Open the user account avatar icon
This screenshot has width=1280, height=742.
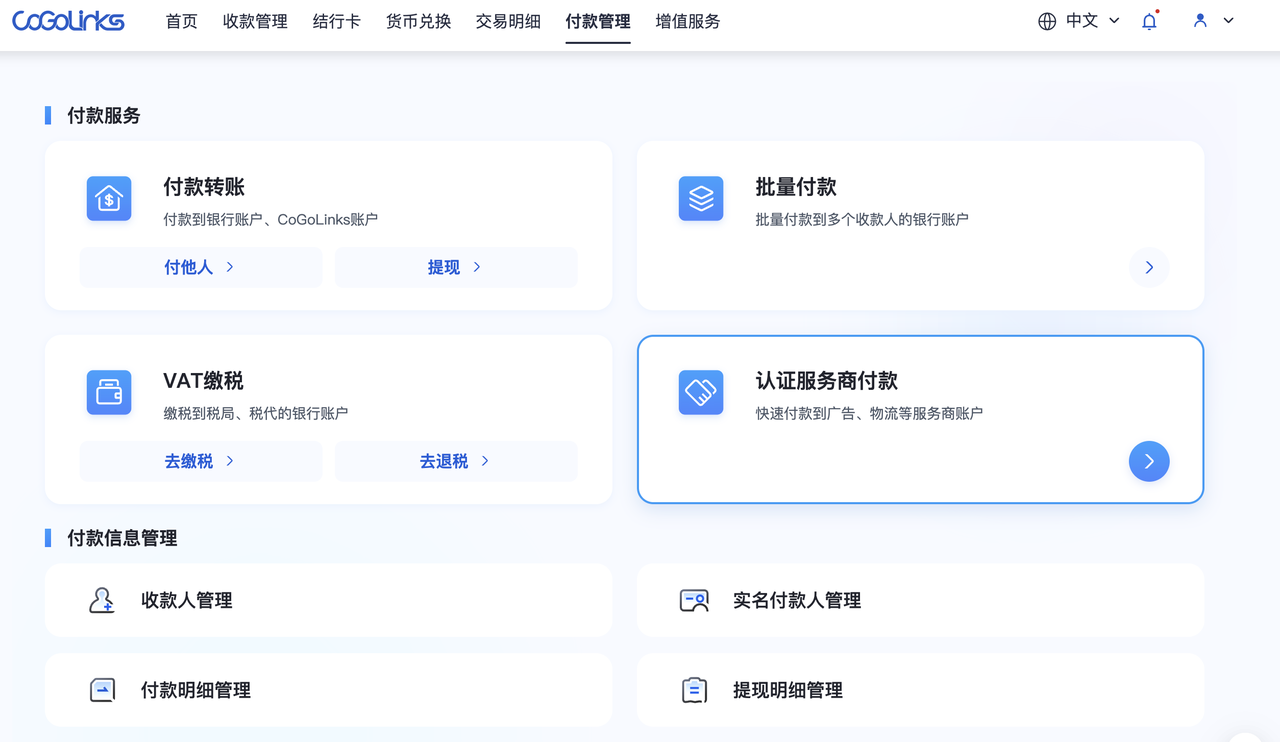pyautogui.click(x=1200, y=20)
